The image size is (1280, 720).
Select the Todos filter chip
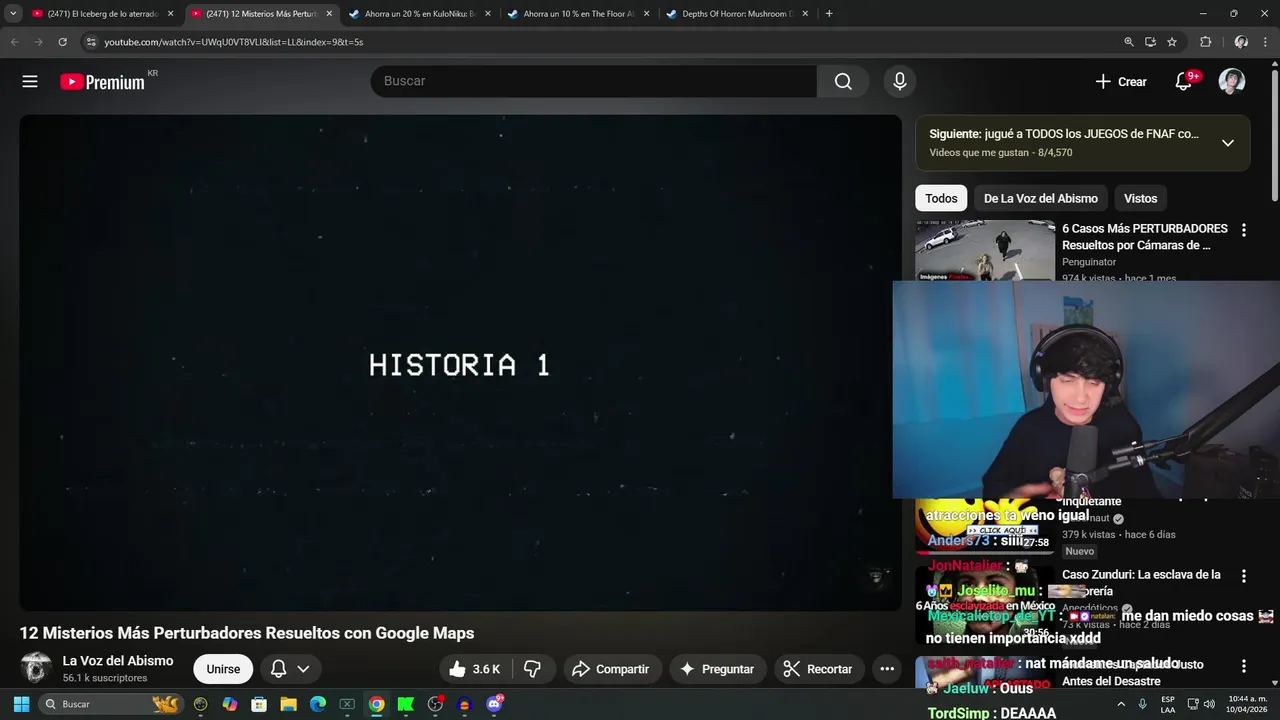pyautogui.click(x=941, y=198)
